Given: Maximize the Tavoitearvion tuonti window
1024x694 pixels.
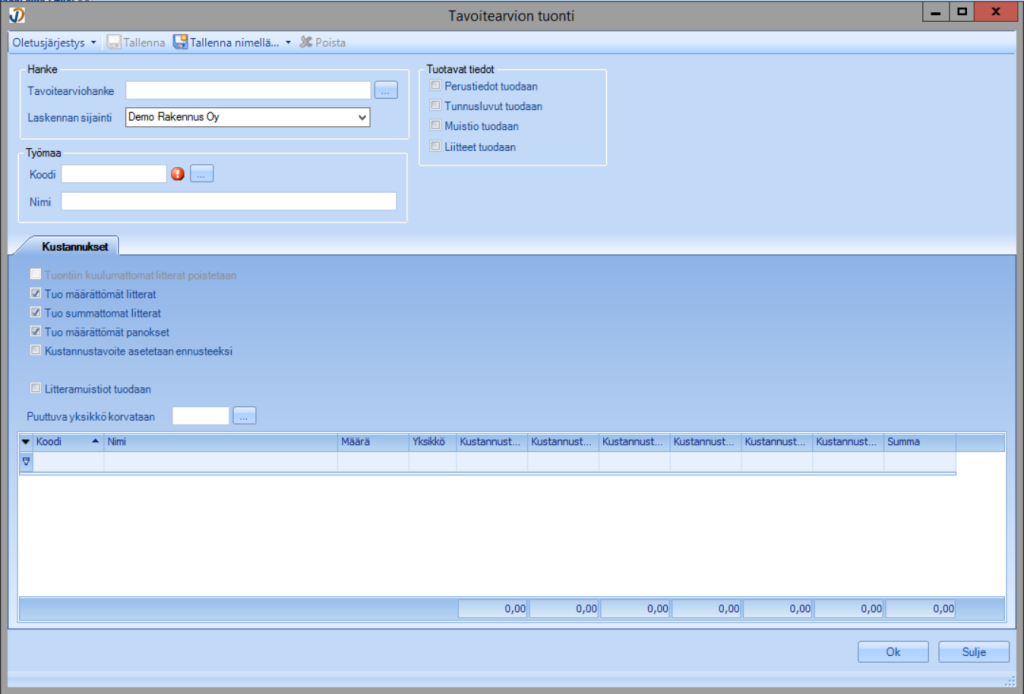Looking at the screenshot, I should click(961, 12).
